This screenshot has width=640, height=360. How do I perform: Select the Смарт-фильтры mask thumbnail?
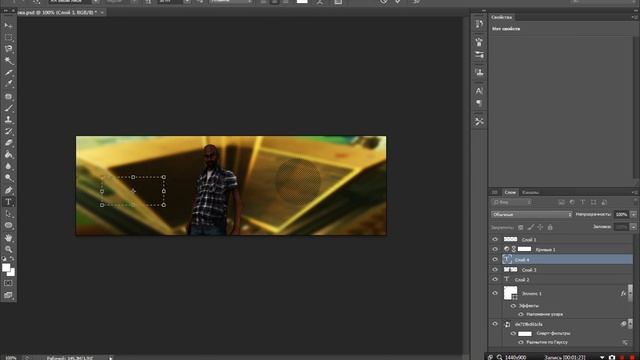[525, 333]
